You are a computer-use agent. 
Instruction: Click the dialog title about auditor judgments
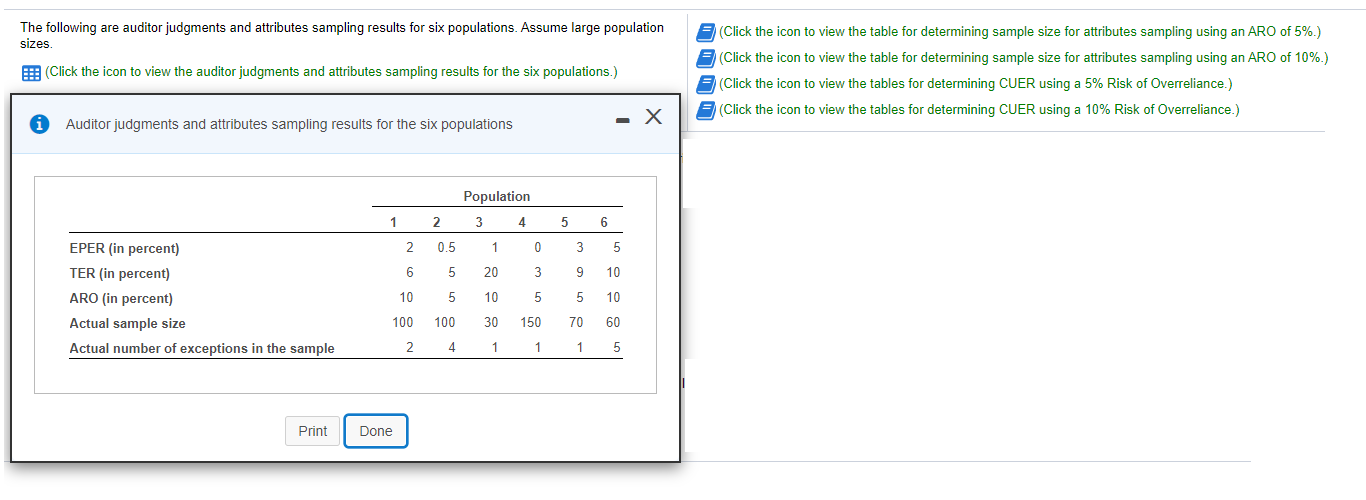[x=289, y=124]
